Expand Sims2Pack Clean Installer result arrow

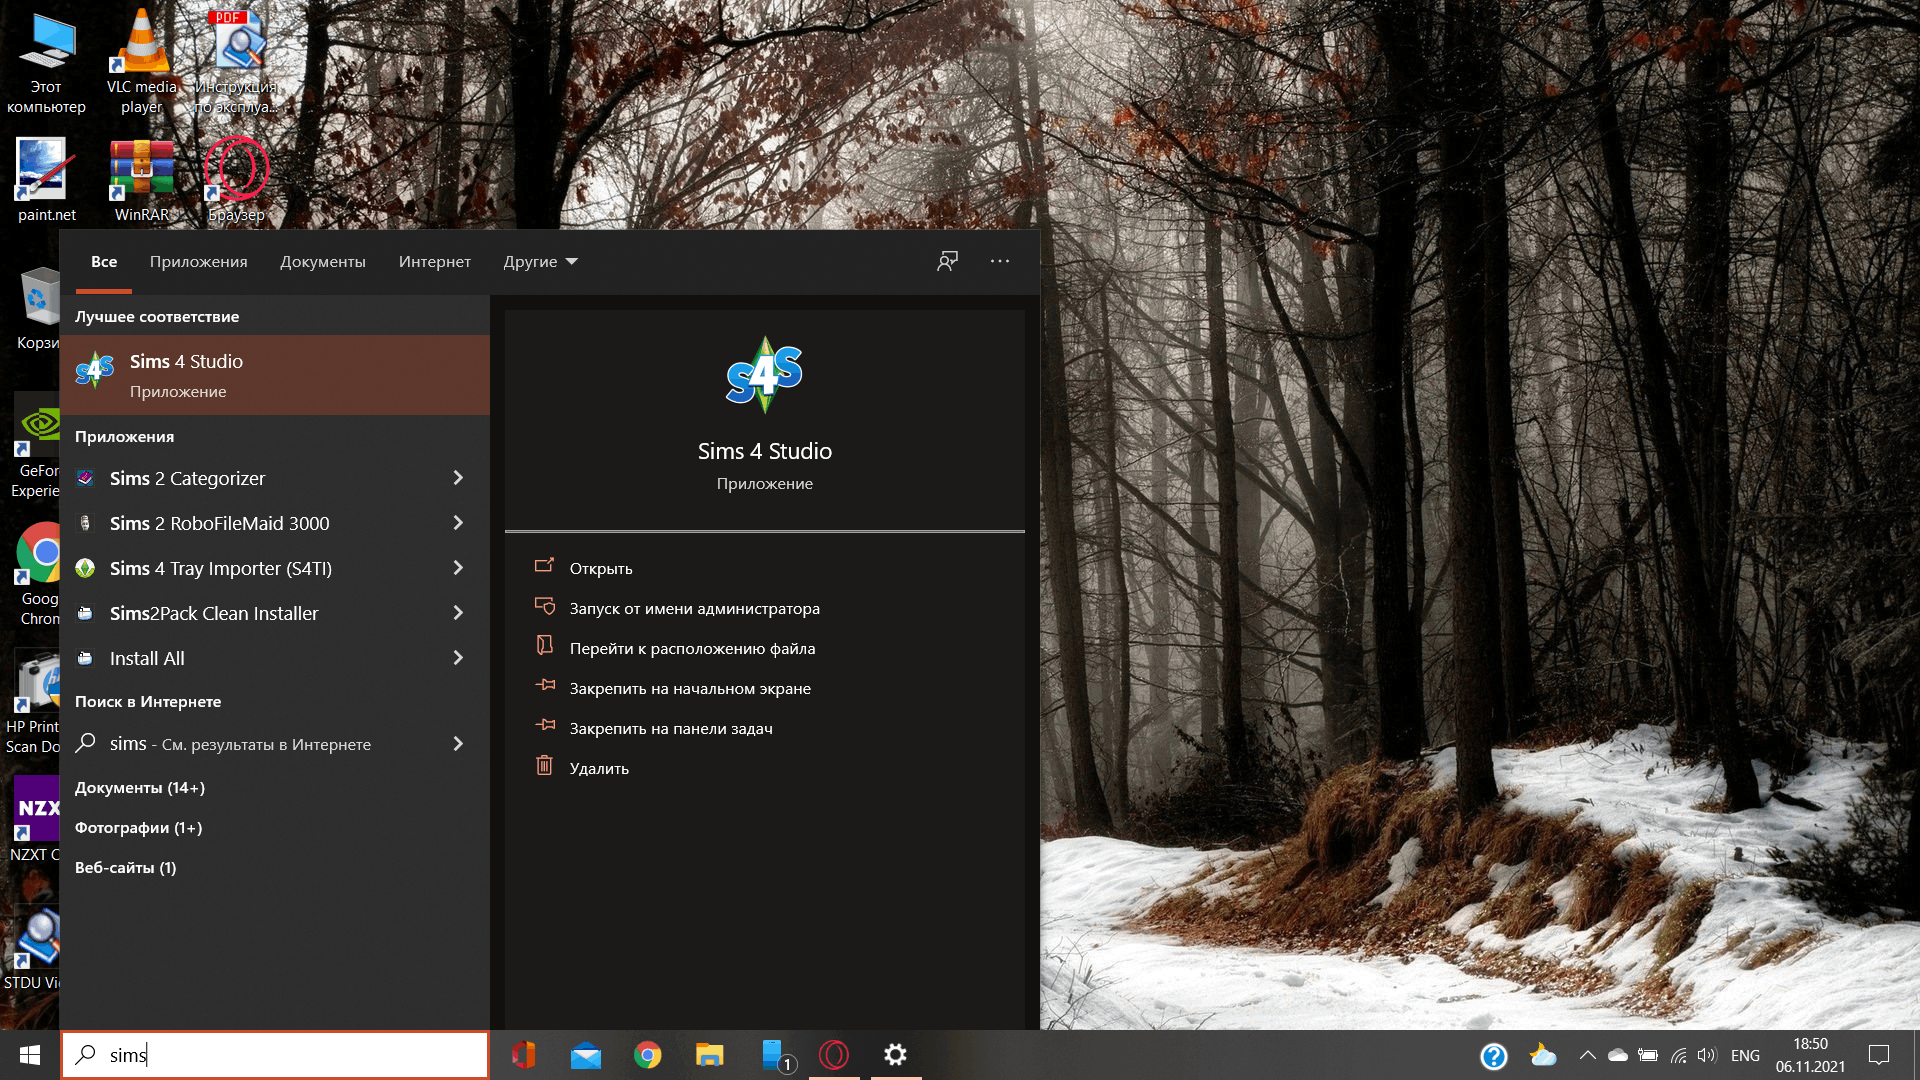[x=458, y=613]
